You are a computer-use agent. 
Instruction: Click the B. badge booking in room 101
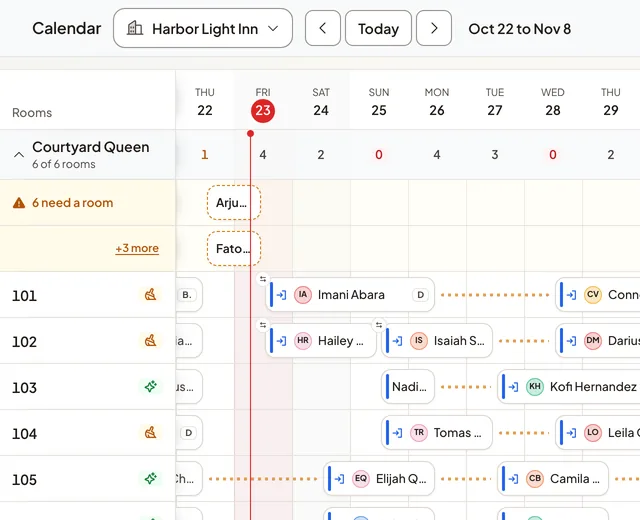coord(189,295)
